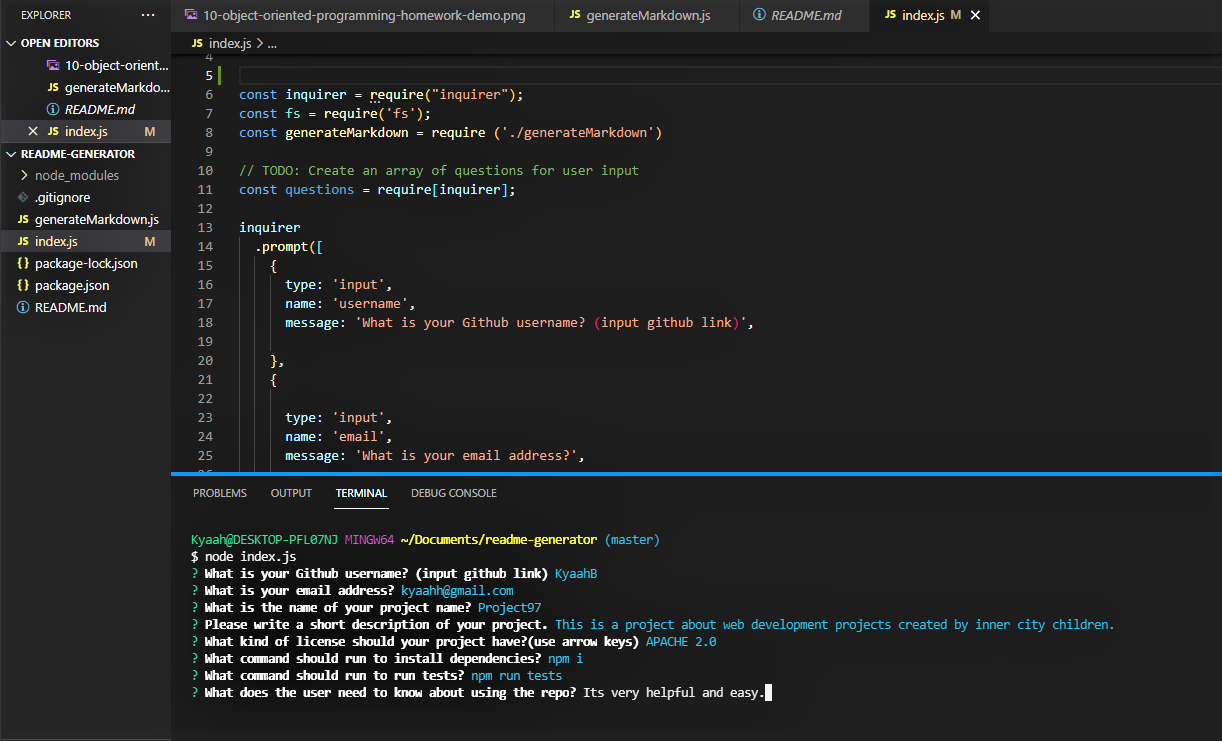Click the ~/Documents/readme-generator path in terminal
This screenshot has height=741, width=1222.
pyautogui.click(x=499, y=540)
